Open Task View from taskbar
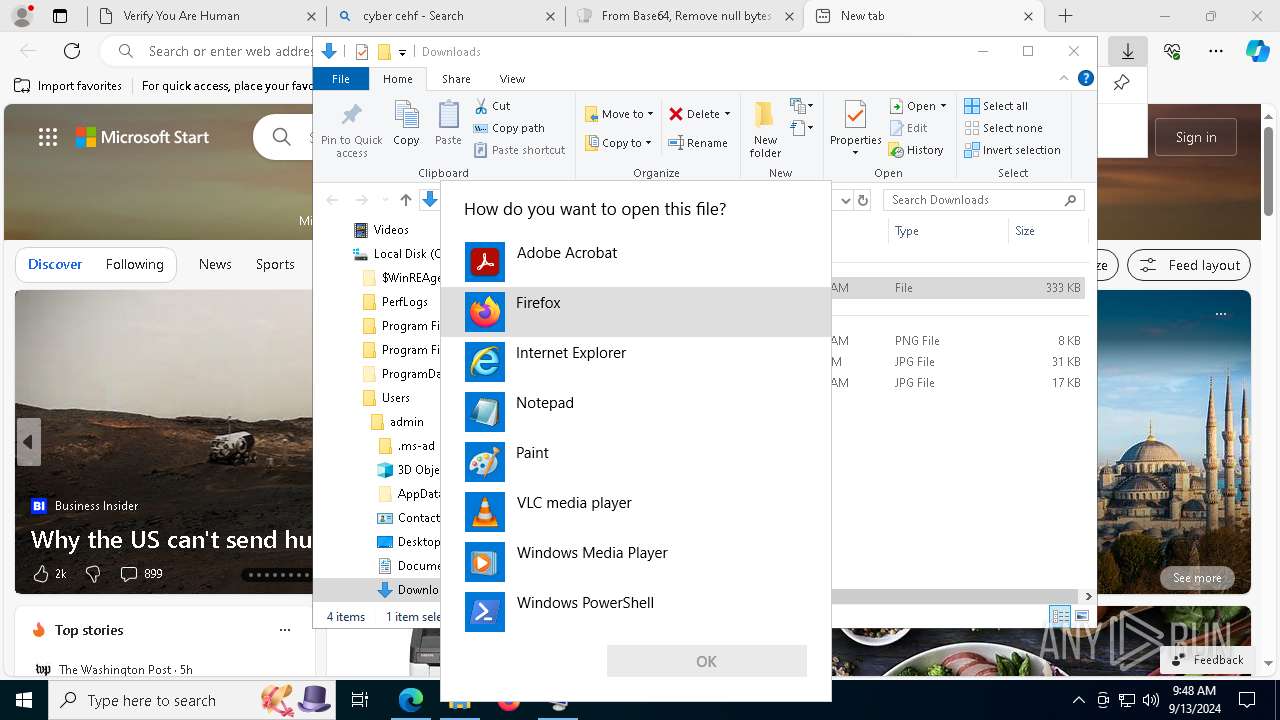This screenshot has height=720, width=1280. [360, 700]
